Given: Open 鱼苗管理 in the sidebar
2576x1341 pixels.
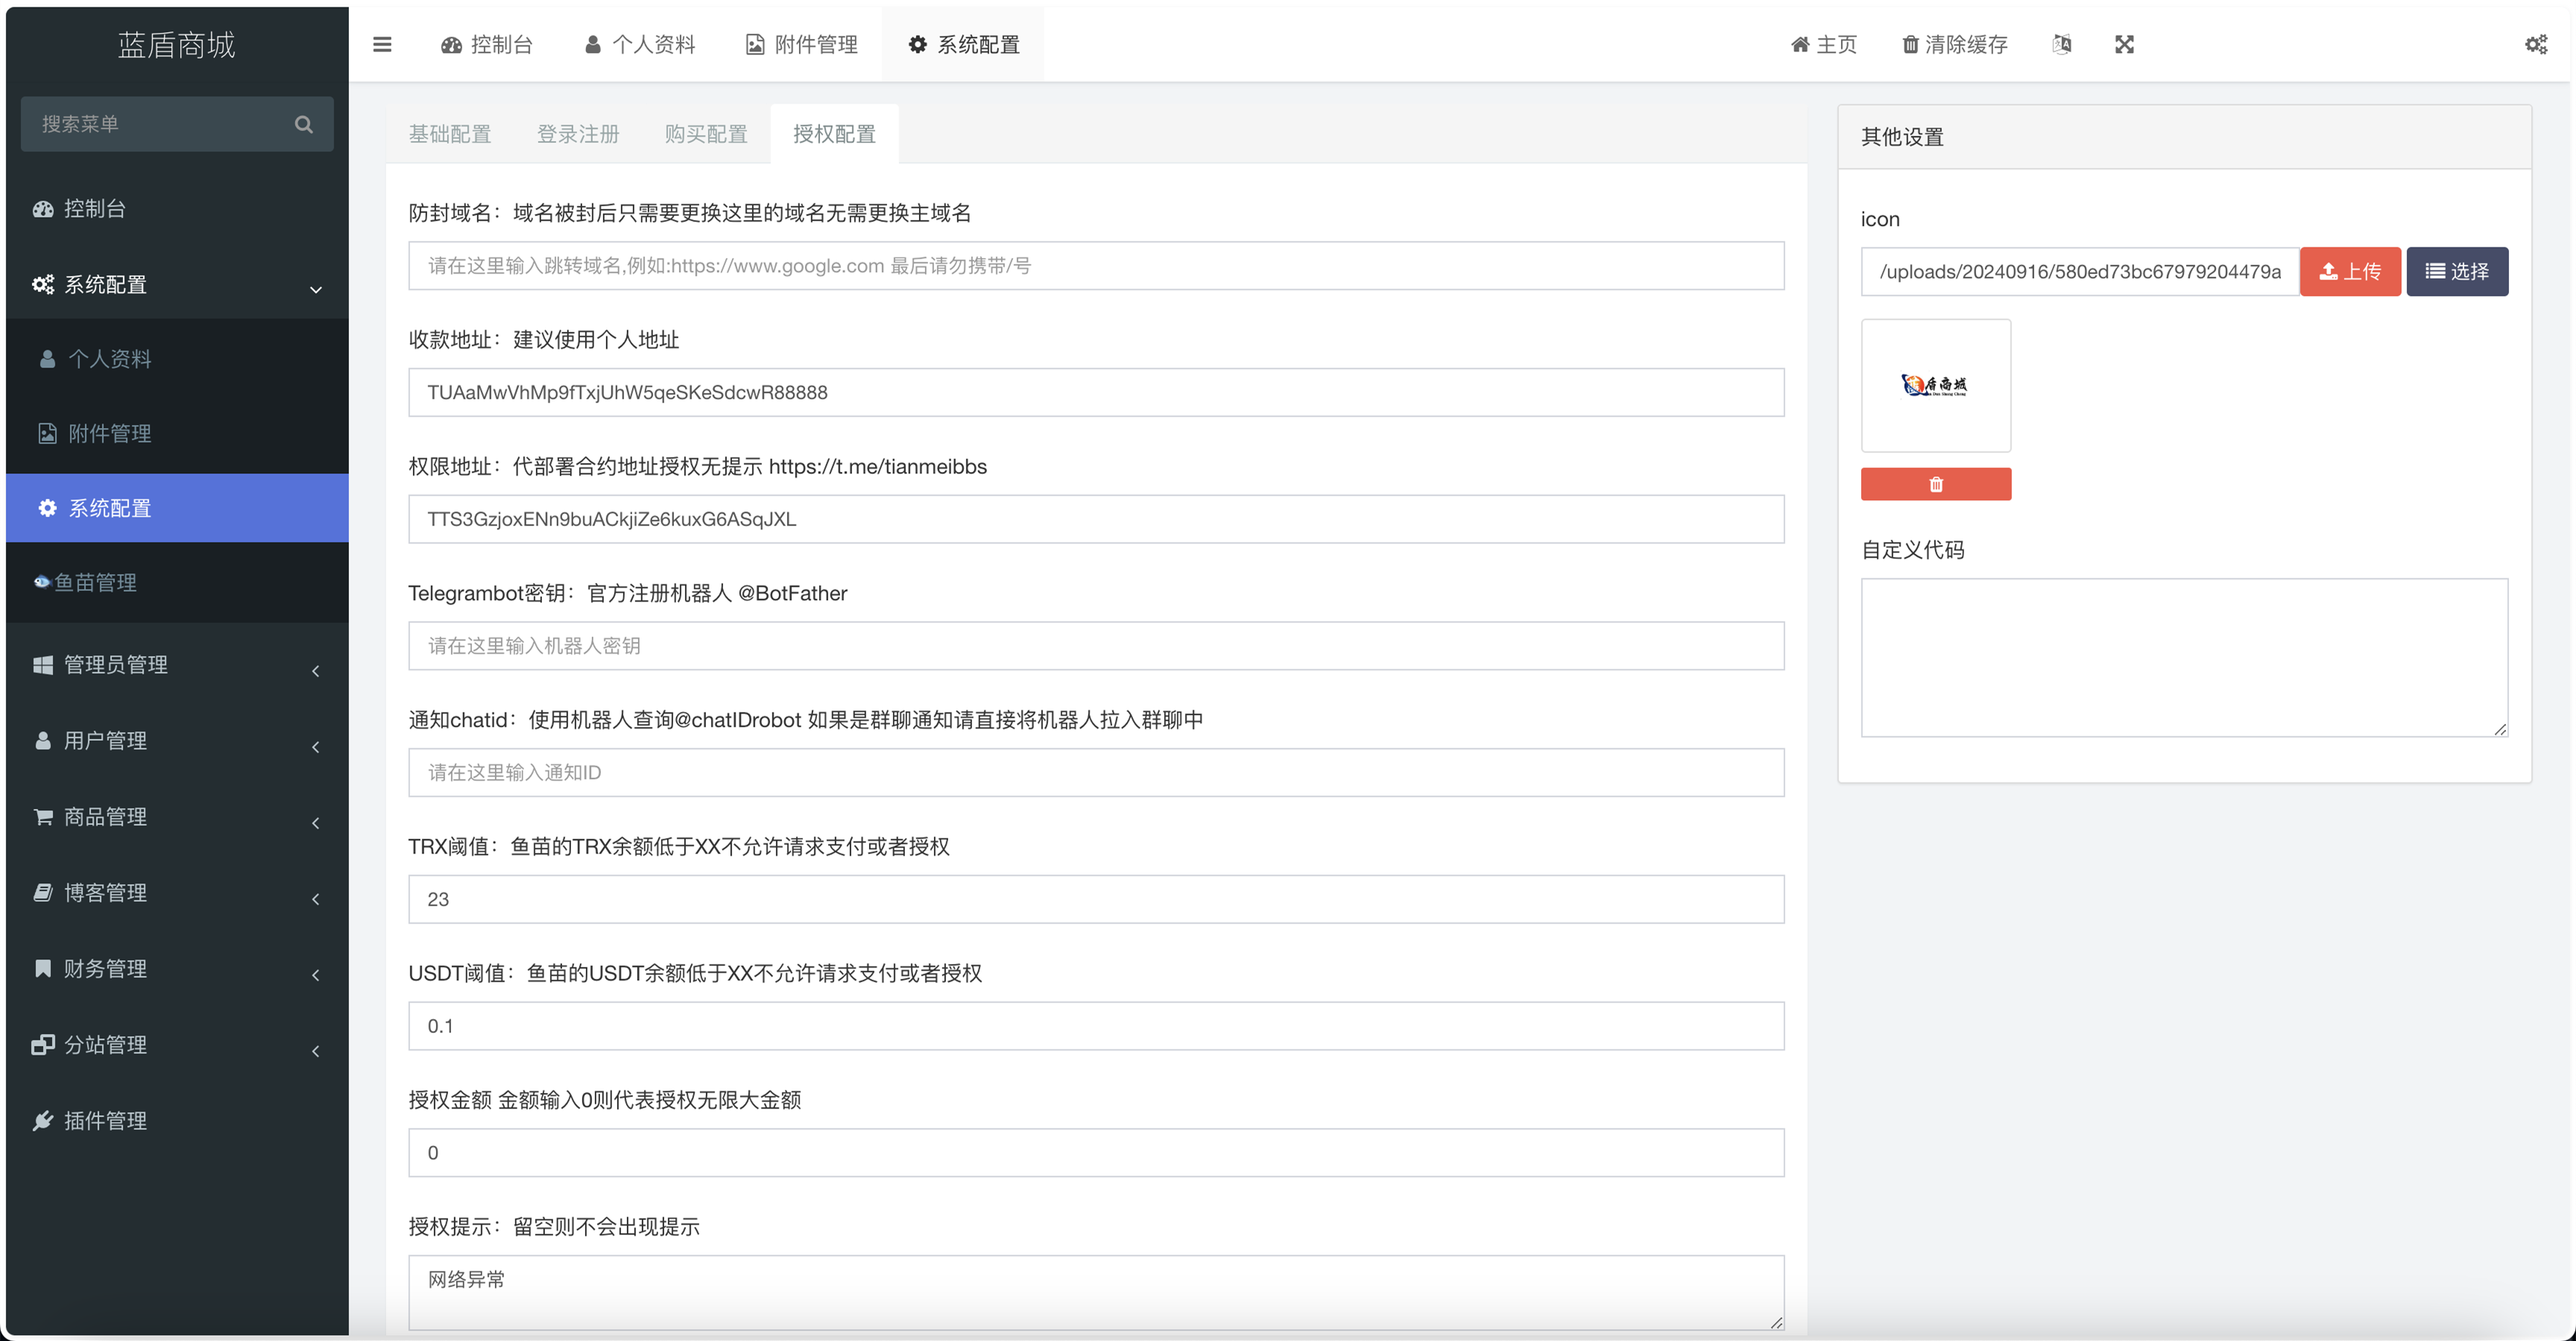Looking at the screenshot, I should click(95, 582).
